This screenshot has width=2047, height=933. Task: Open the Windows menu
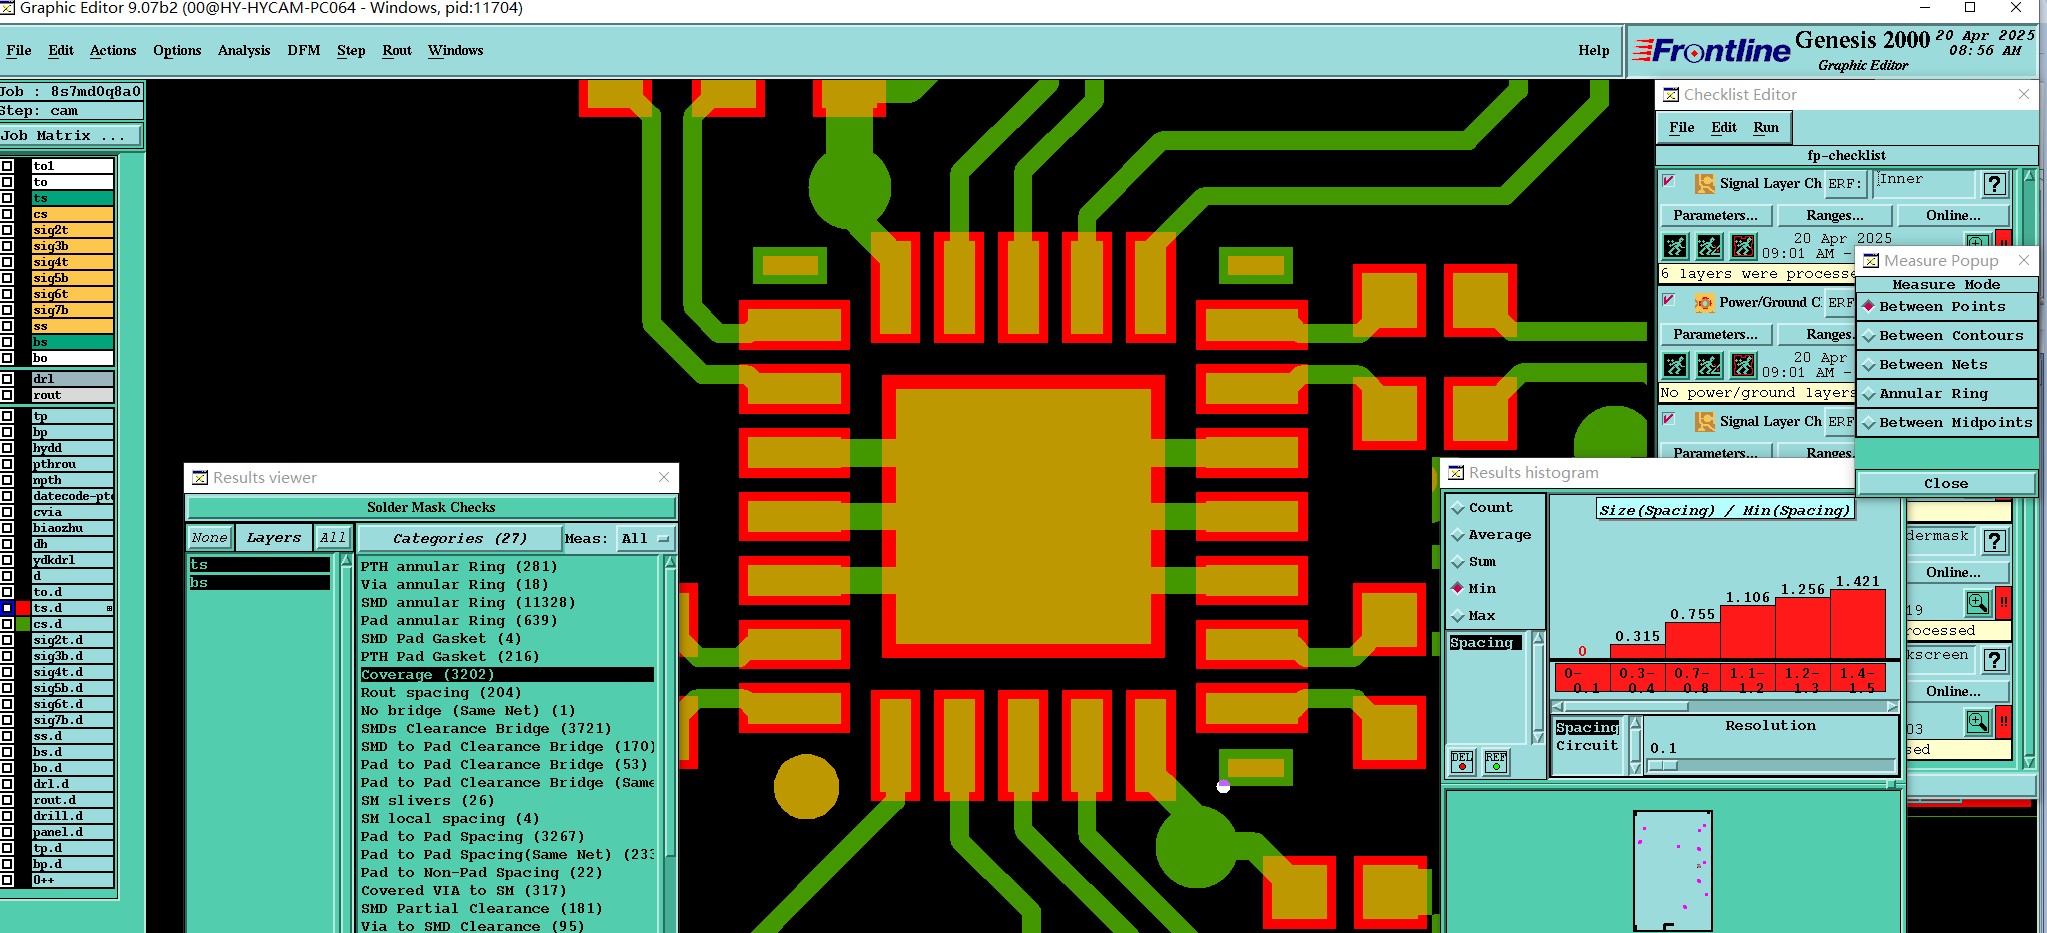[455, 50]
